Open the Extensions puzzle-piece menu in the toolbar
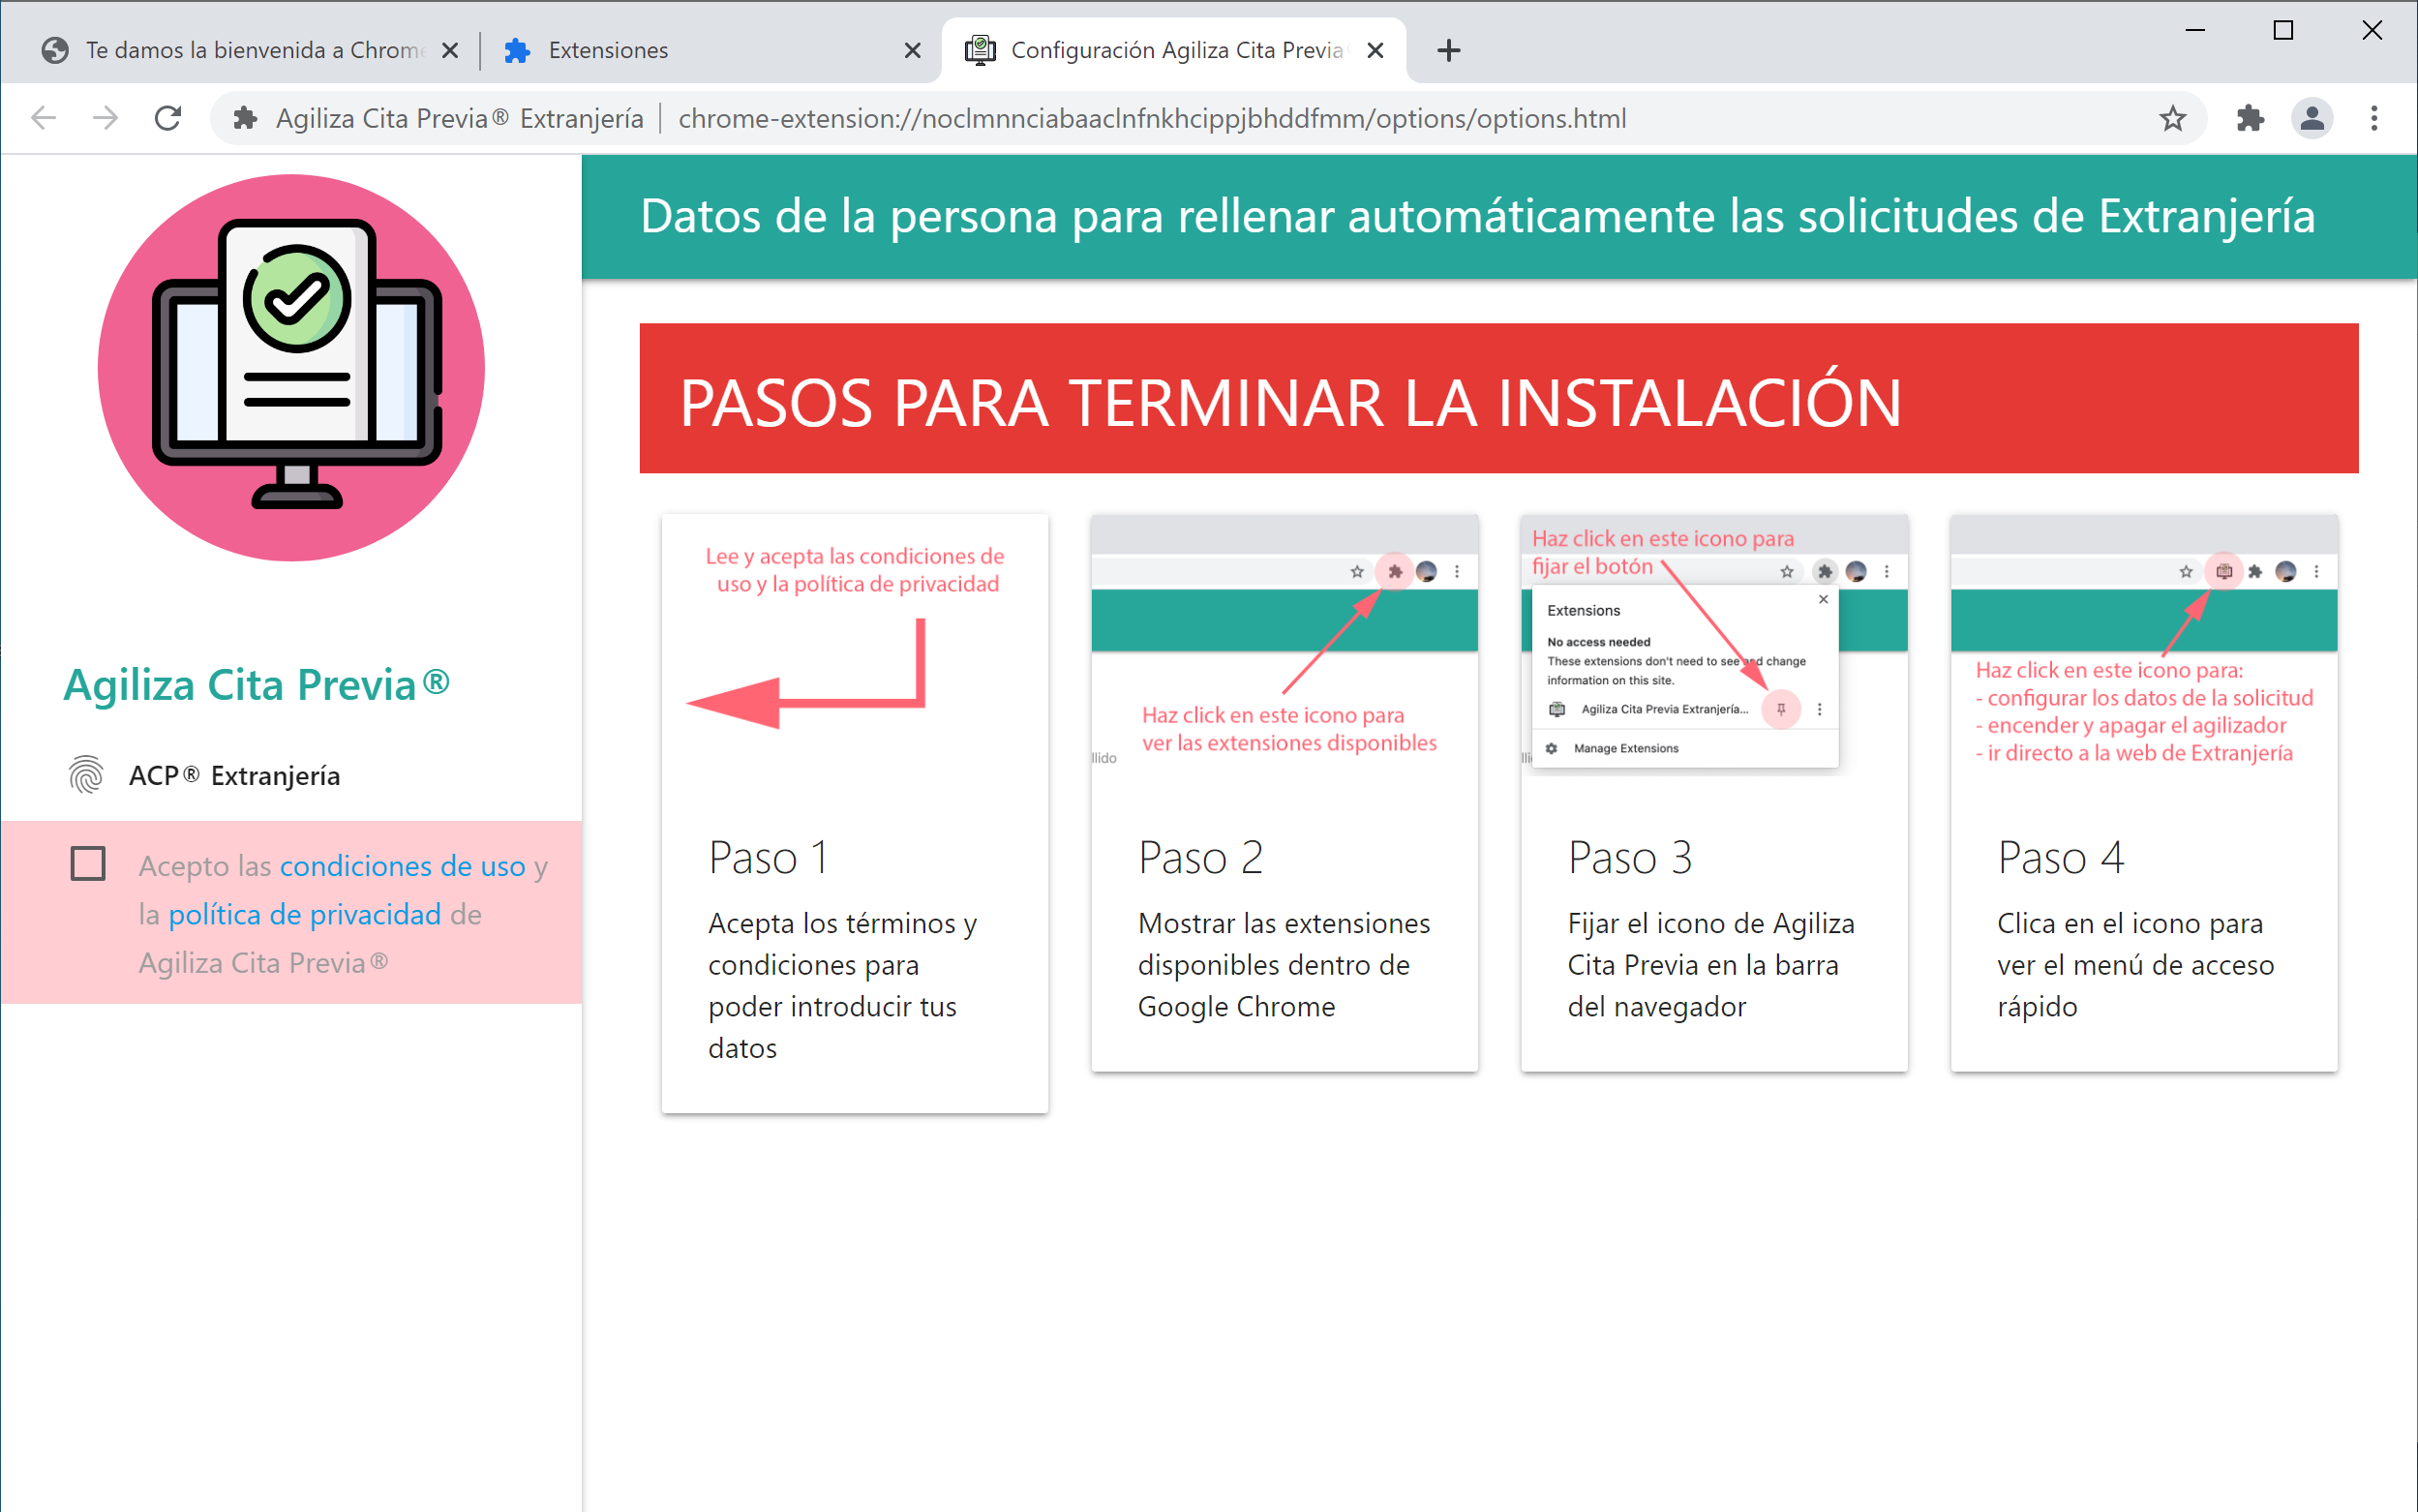2418x1512 pixels. click(x=2250, y=118)
